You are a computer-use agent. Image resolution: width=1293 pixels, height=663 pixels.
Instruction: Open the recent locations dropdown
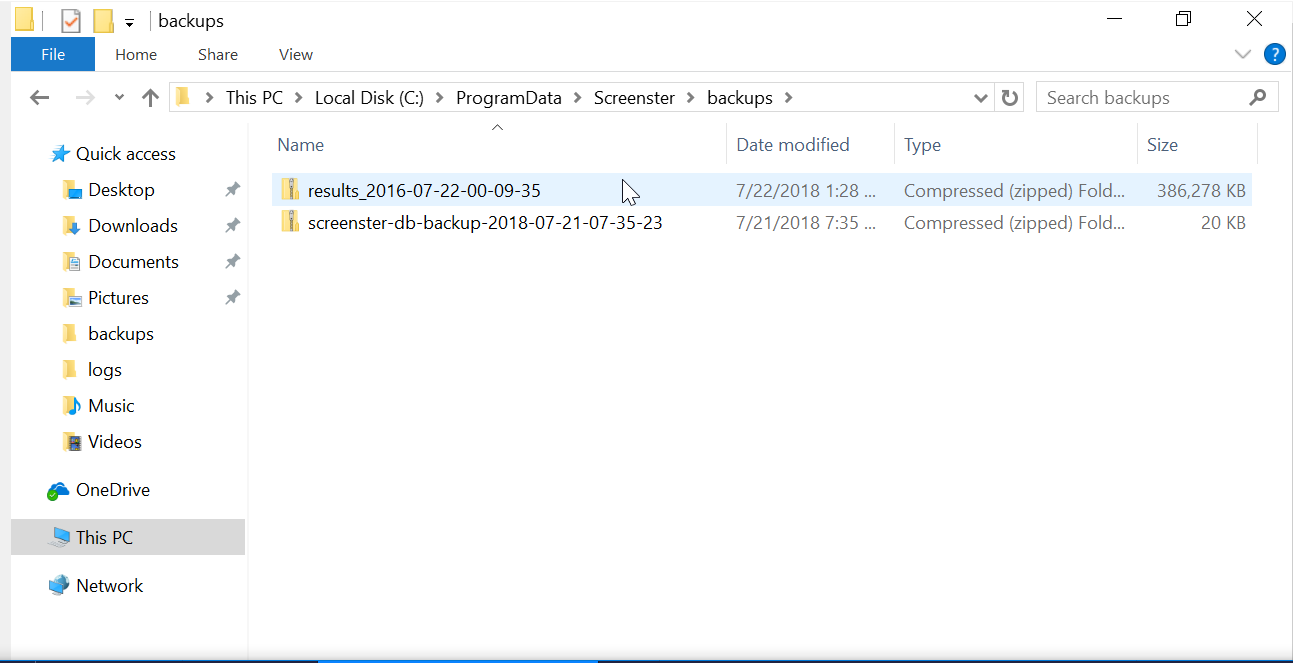(x=120, y=98)
